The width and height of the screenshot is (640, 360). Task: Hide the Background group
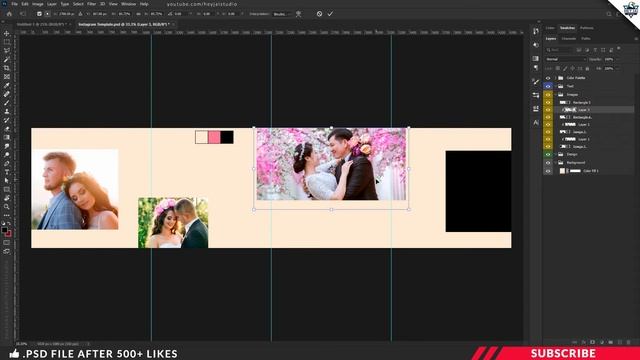[x=548, y=162]
